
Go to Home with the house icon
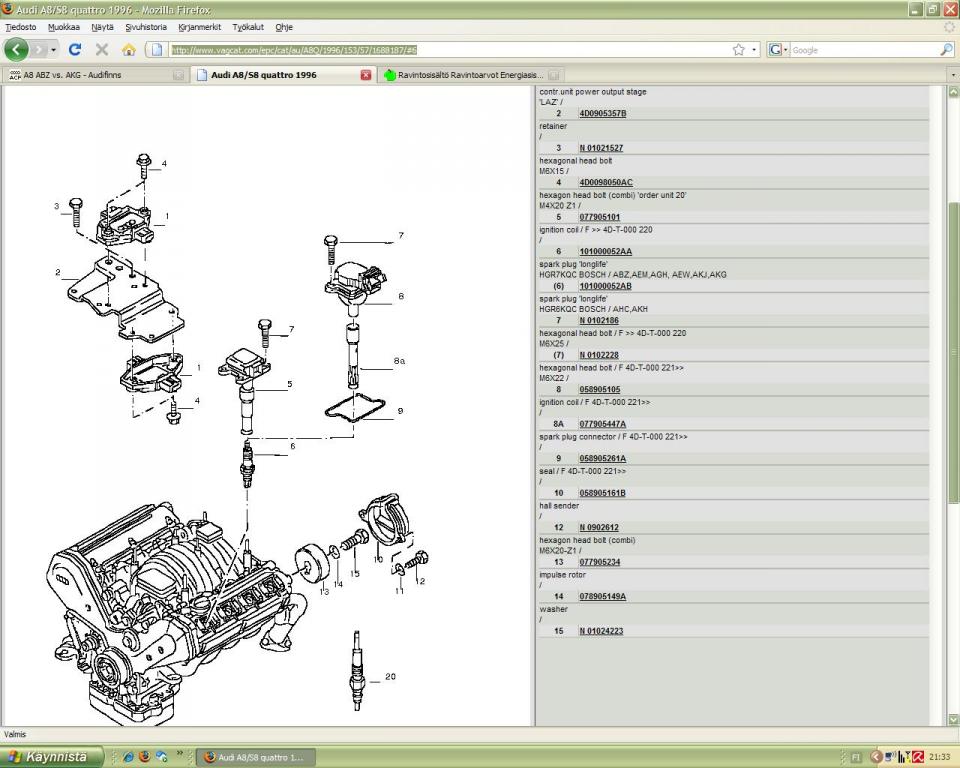(128, 49)
